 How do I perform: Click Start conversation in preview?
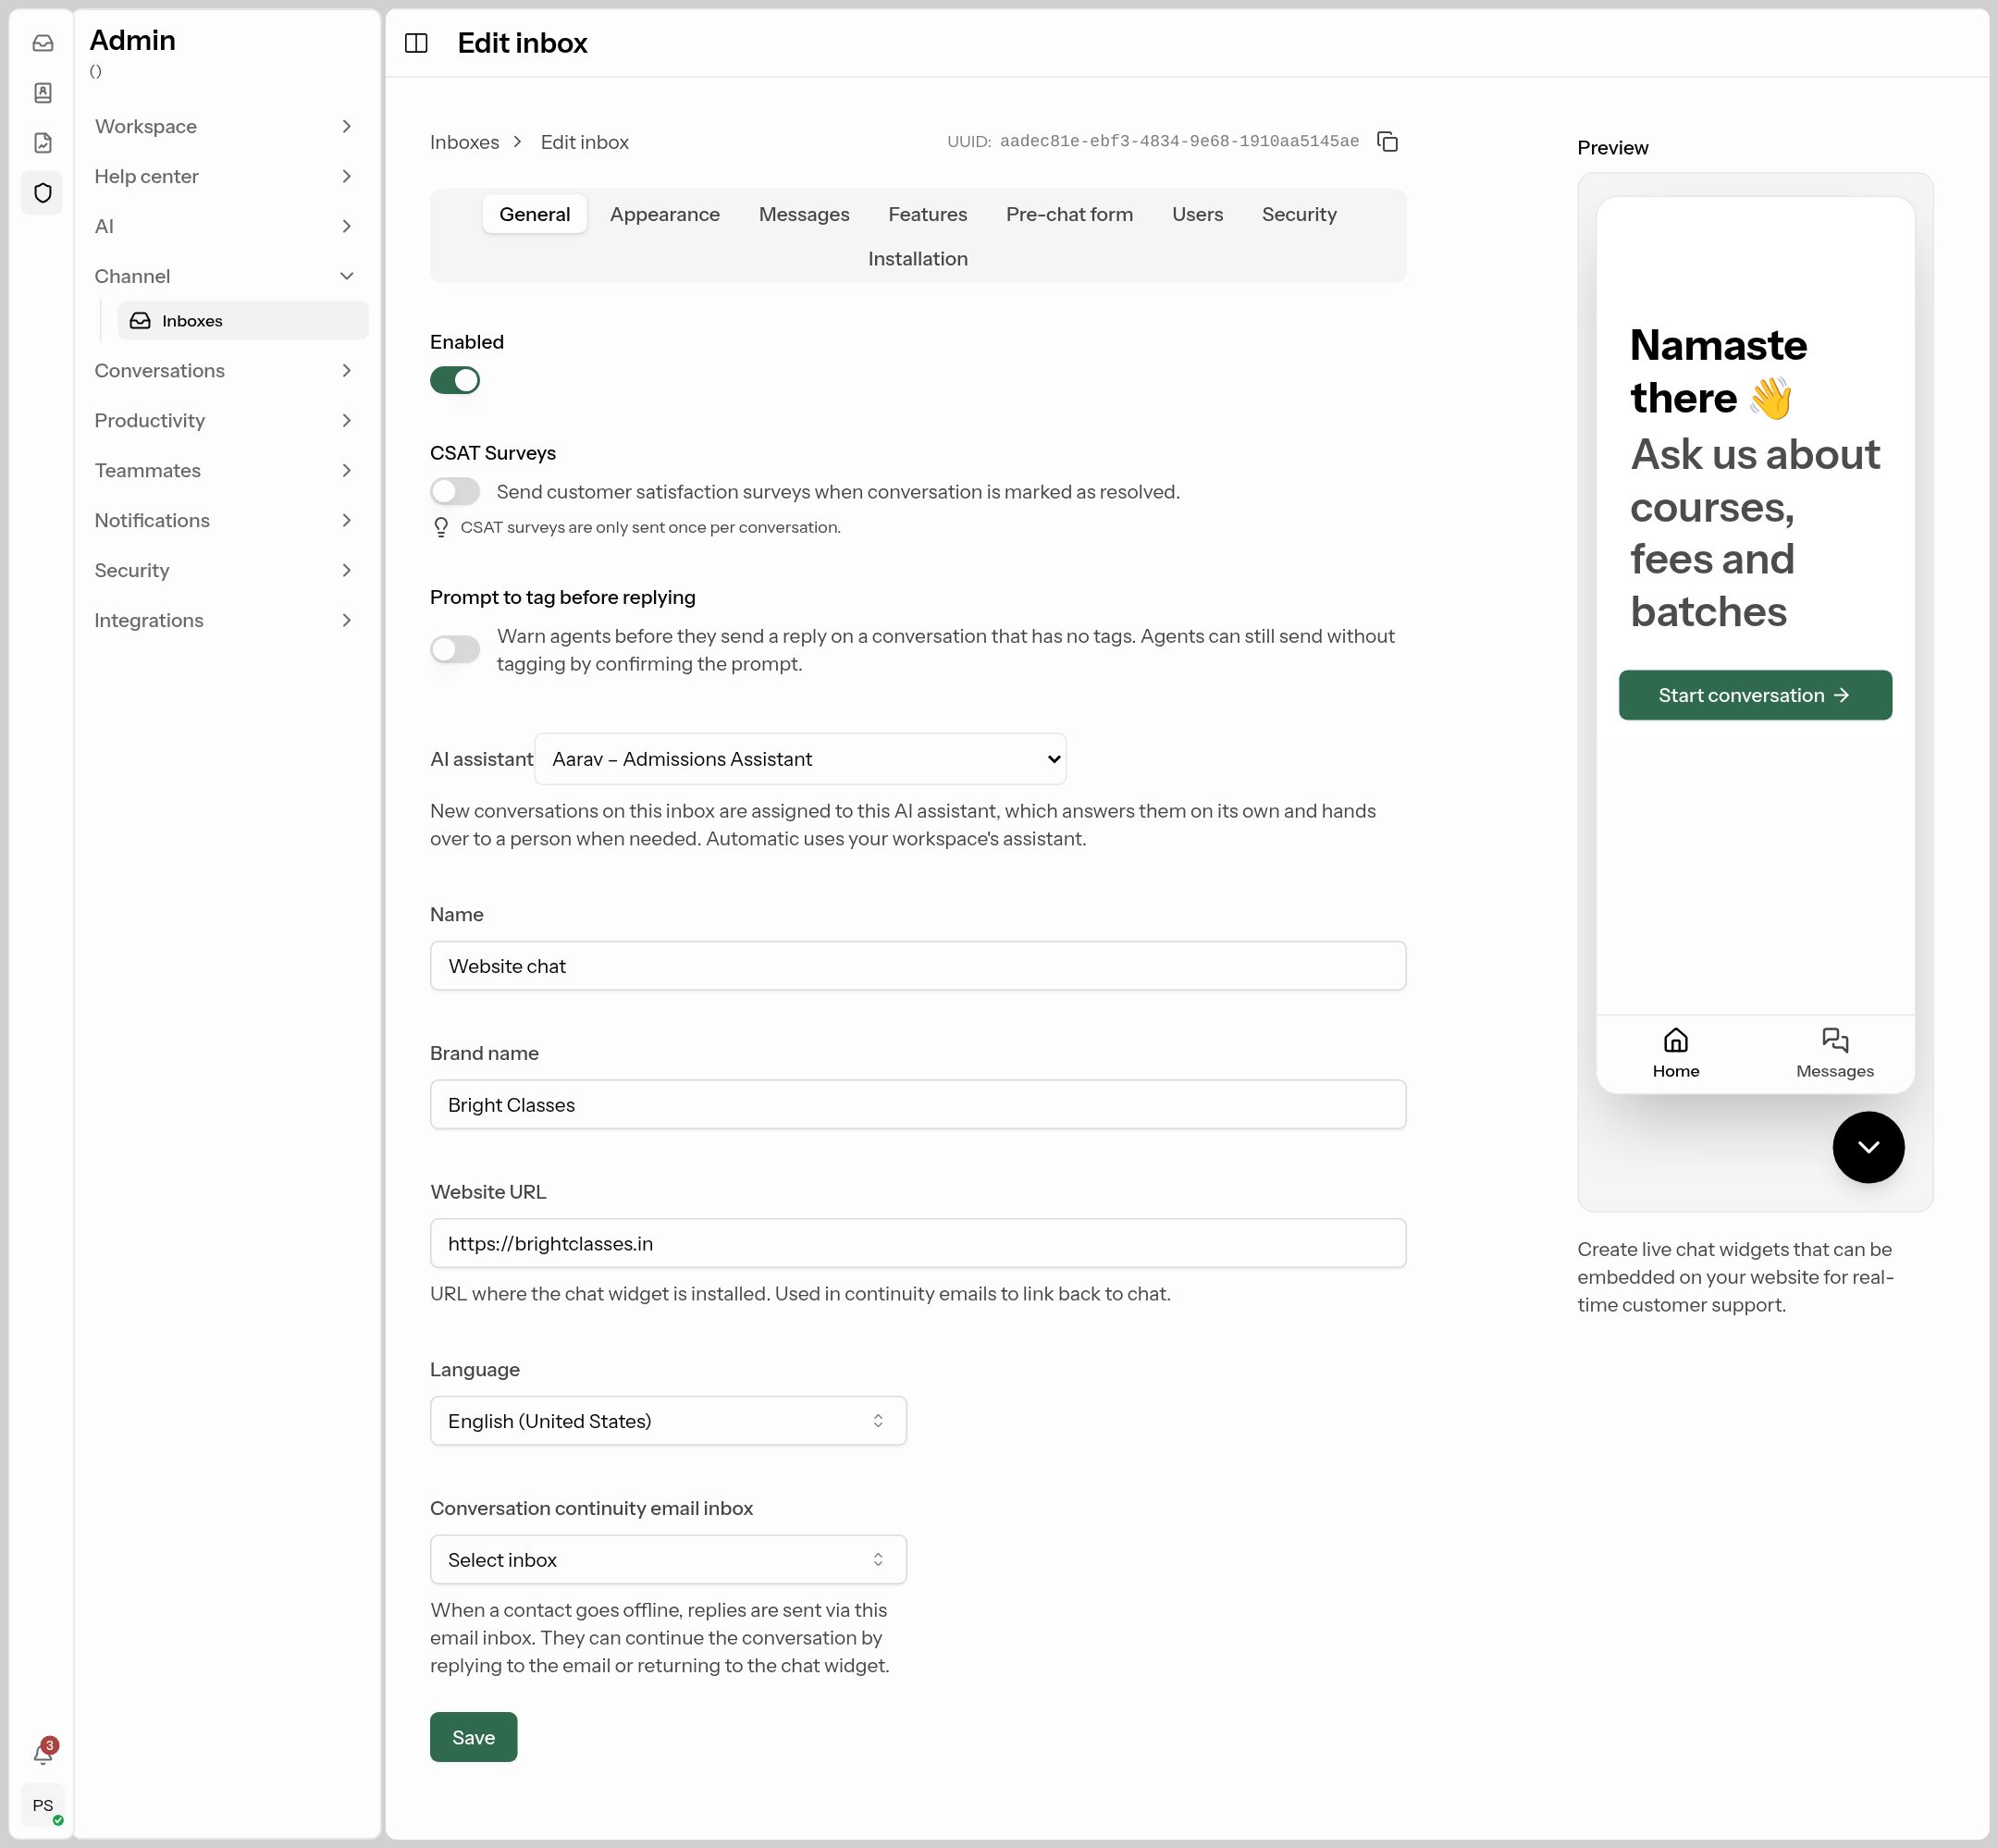coord(1754,695)
